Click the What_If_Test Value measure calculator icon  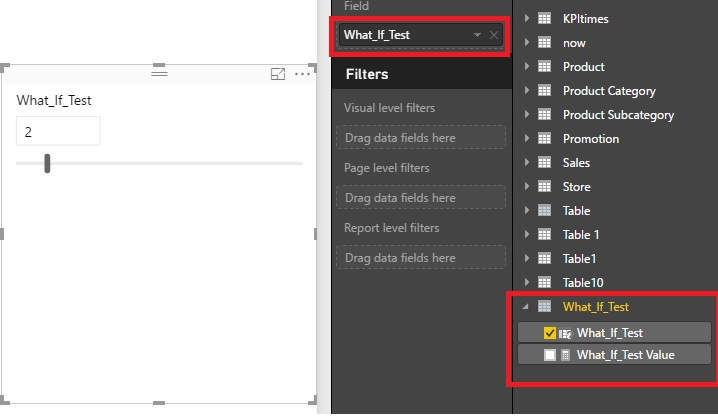566,355
